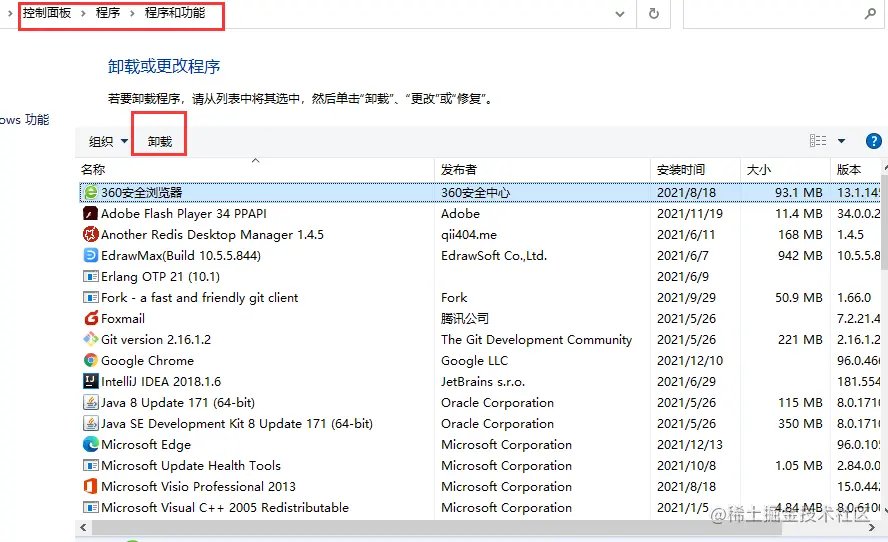Click the 卸载 uninstall button

click(x=160, y=141)
